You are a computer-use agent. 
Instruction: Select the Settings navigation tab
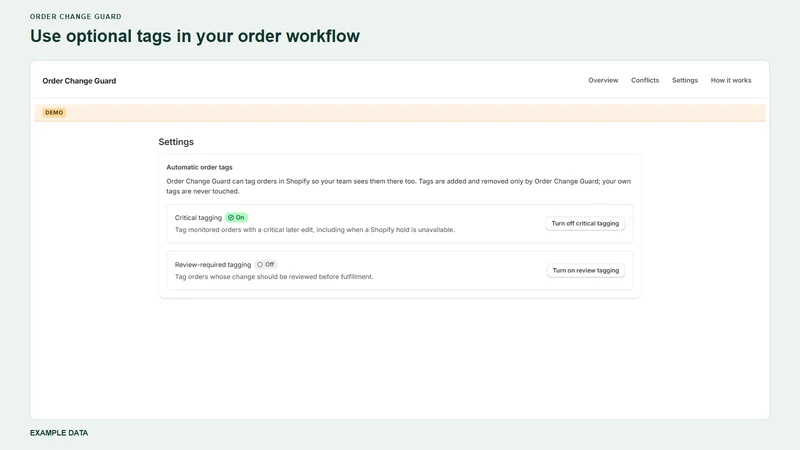click(685, 81)
